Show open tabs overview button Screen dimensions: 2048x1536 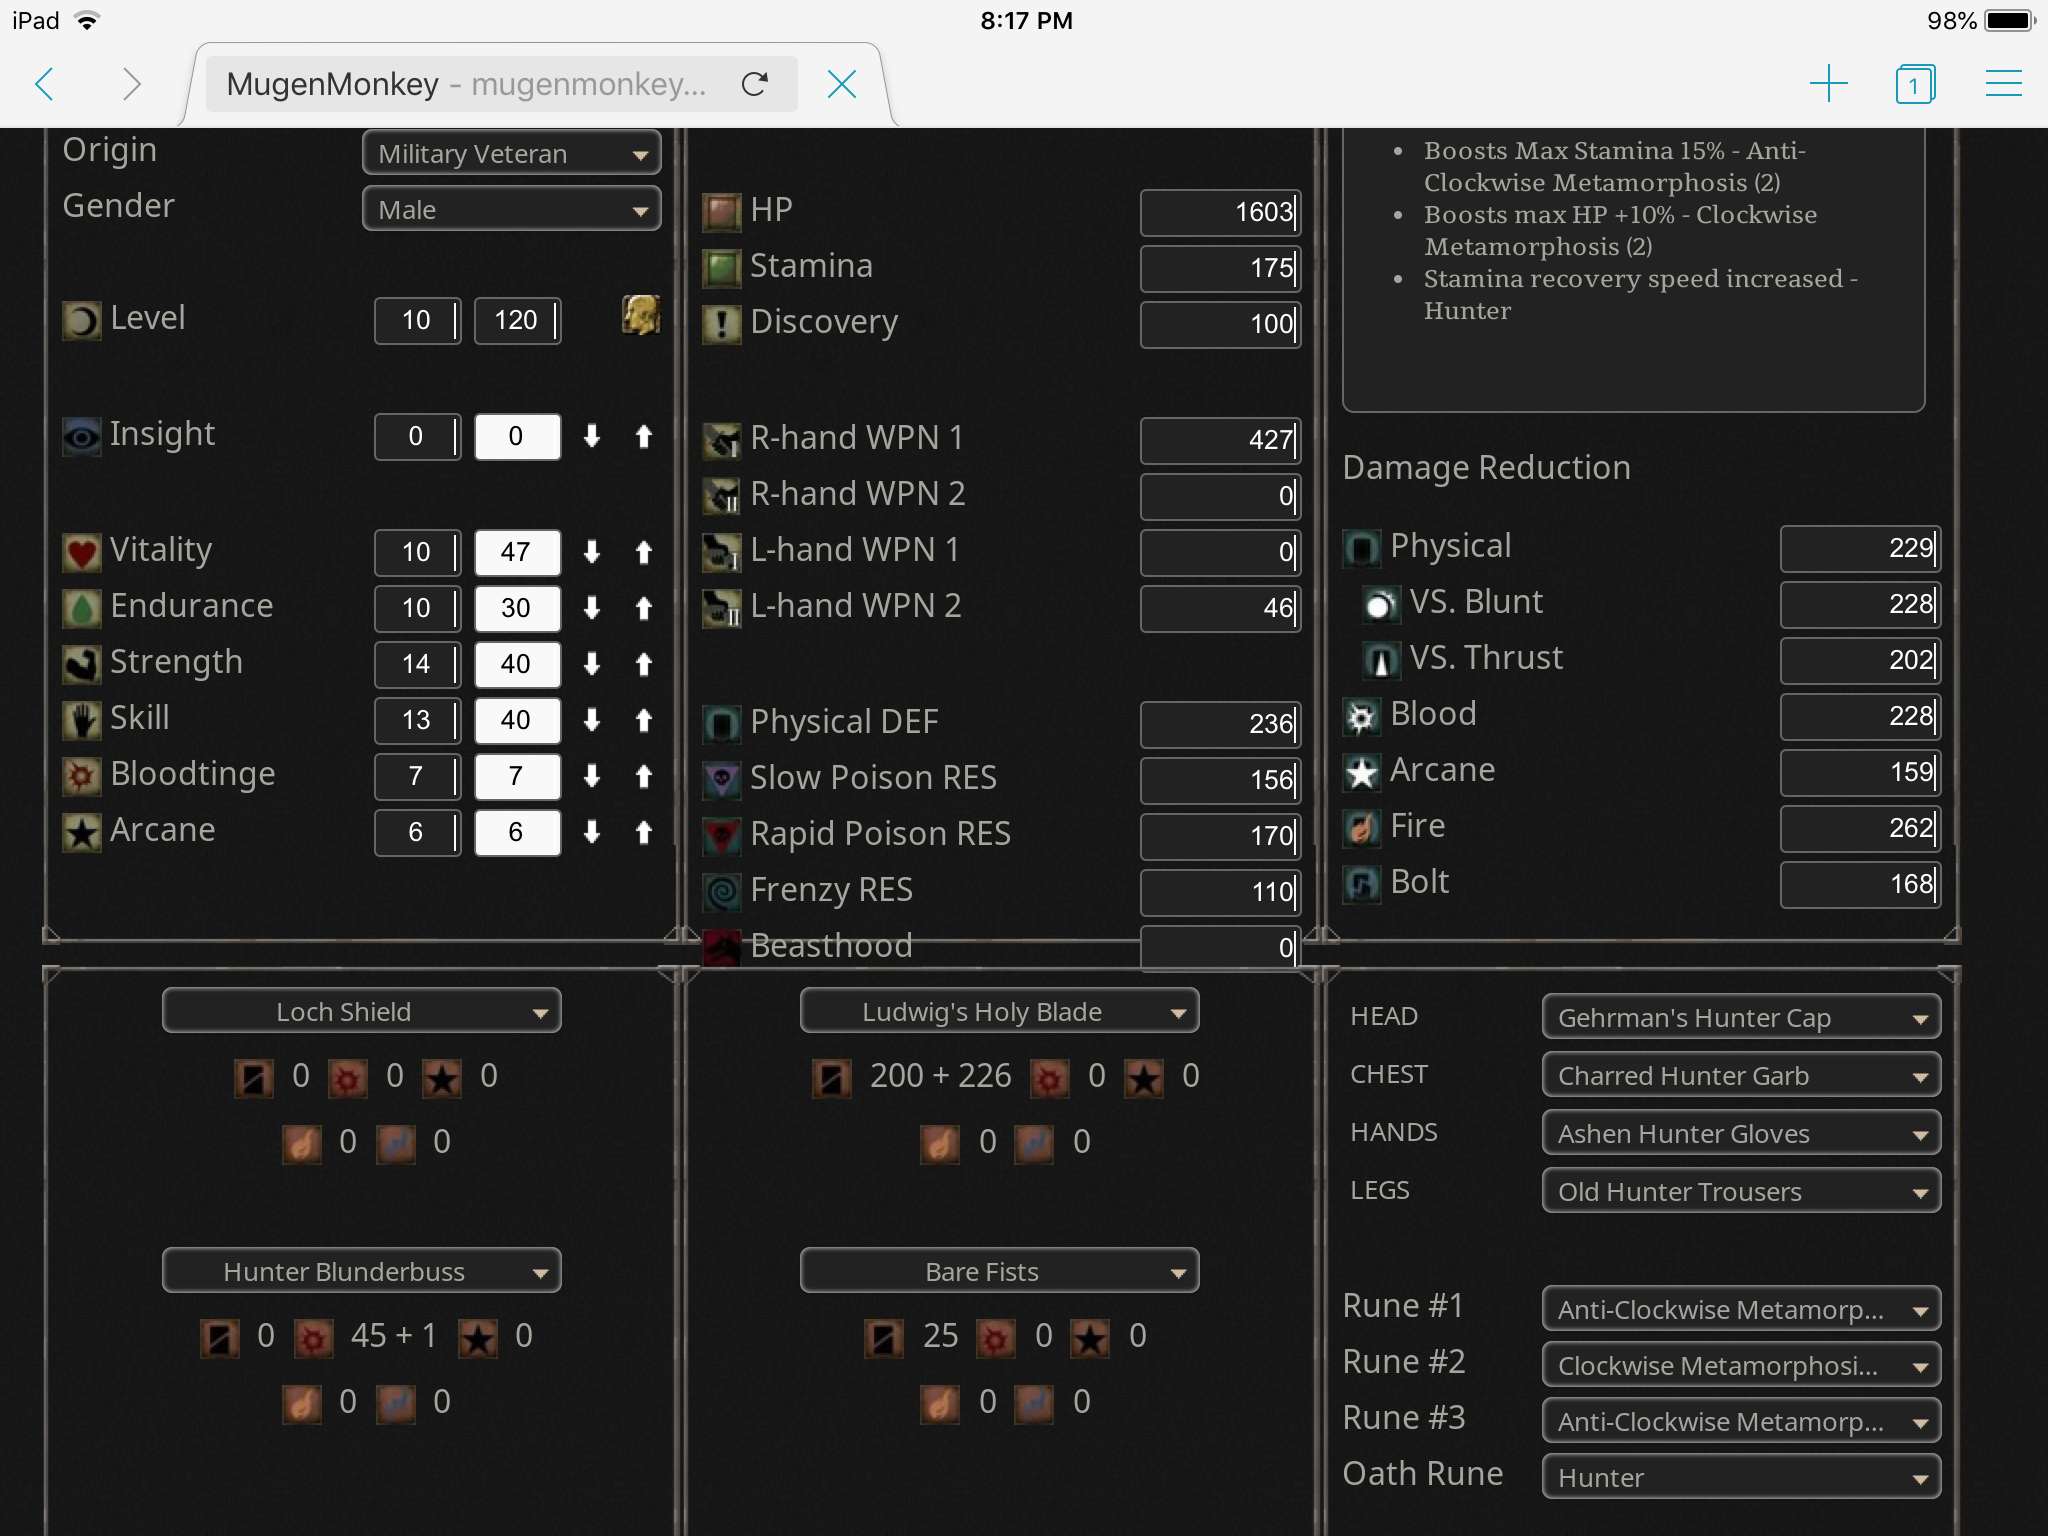click(1915, 84)
